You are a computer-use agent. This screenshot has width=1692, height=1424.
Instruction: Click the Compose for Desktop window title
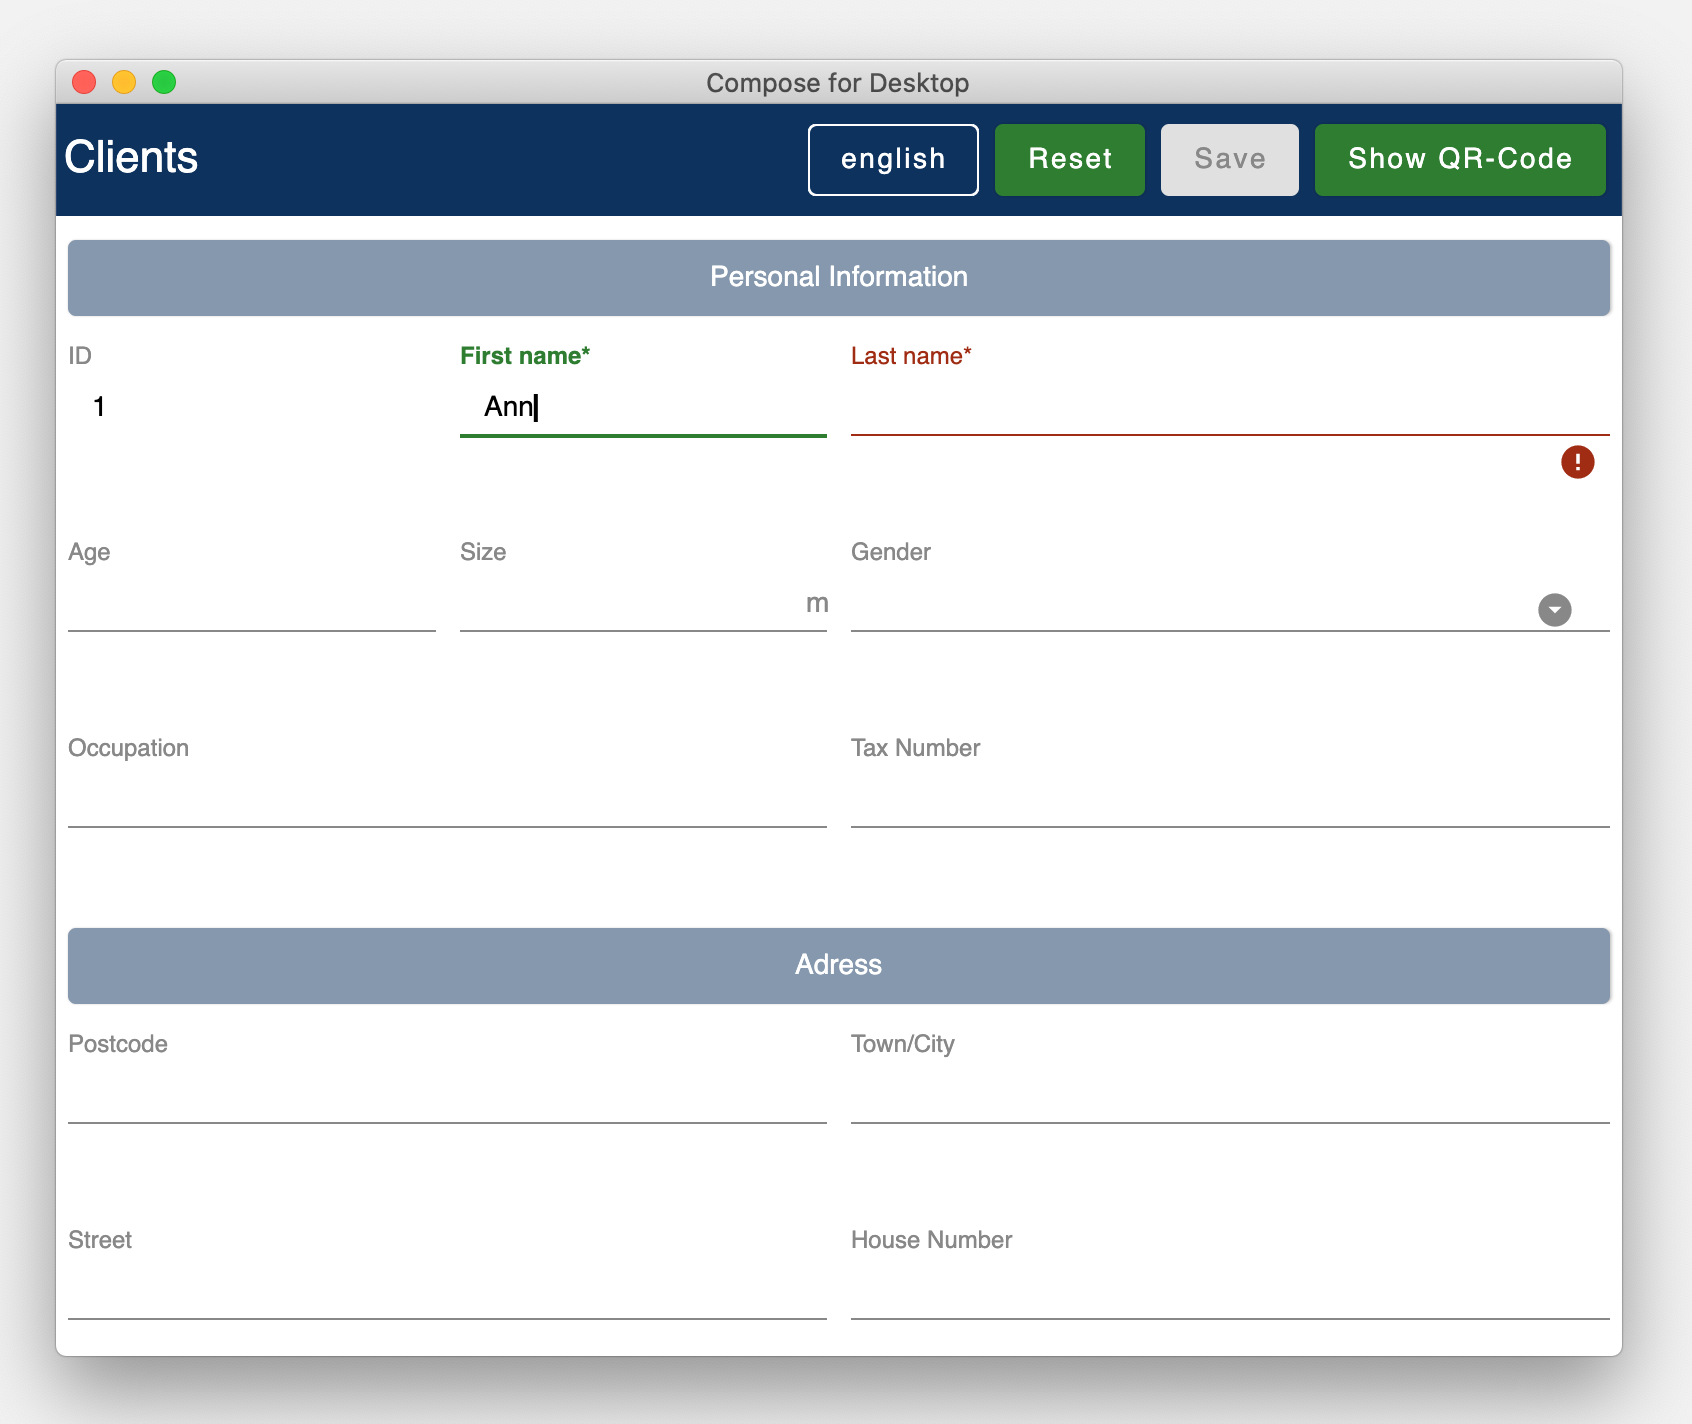point(838,83)
